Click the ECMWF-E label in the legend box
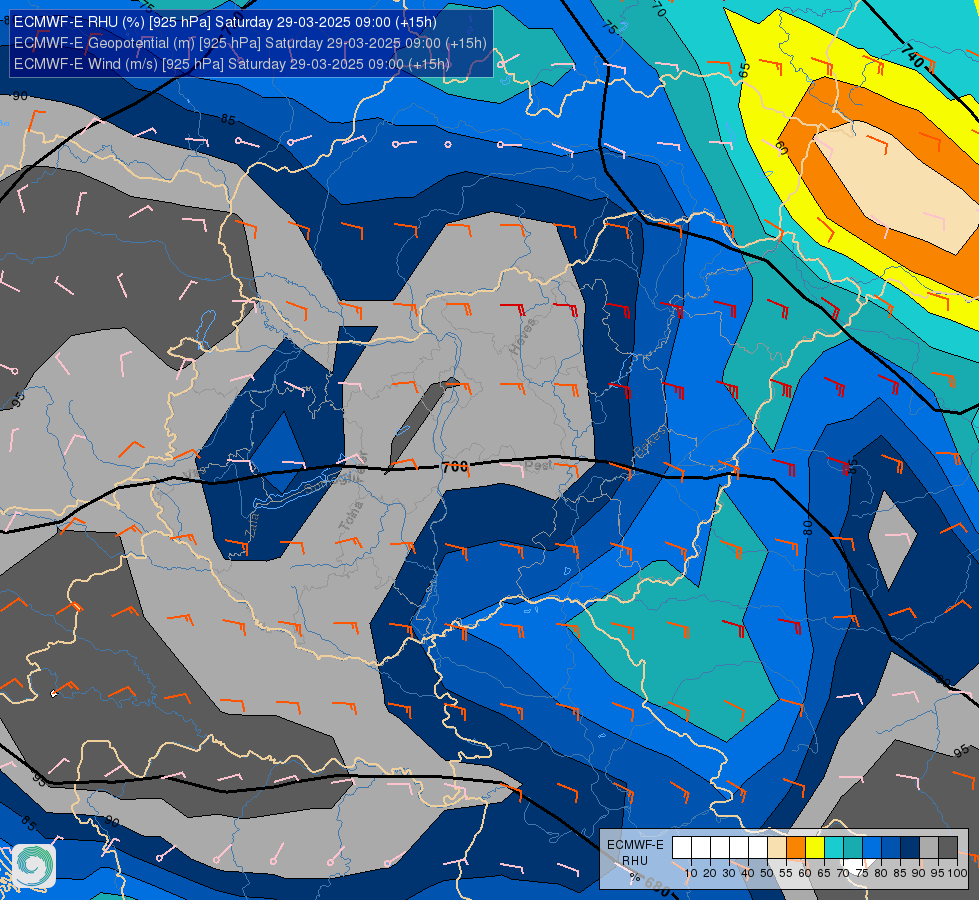979x900 pixels. 635,844
